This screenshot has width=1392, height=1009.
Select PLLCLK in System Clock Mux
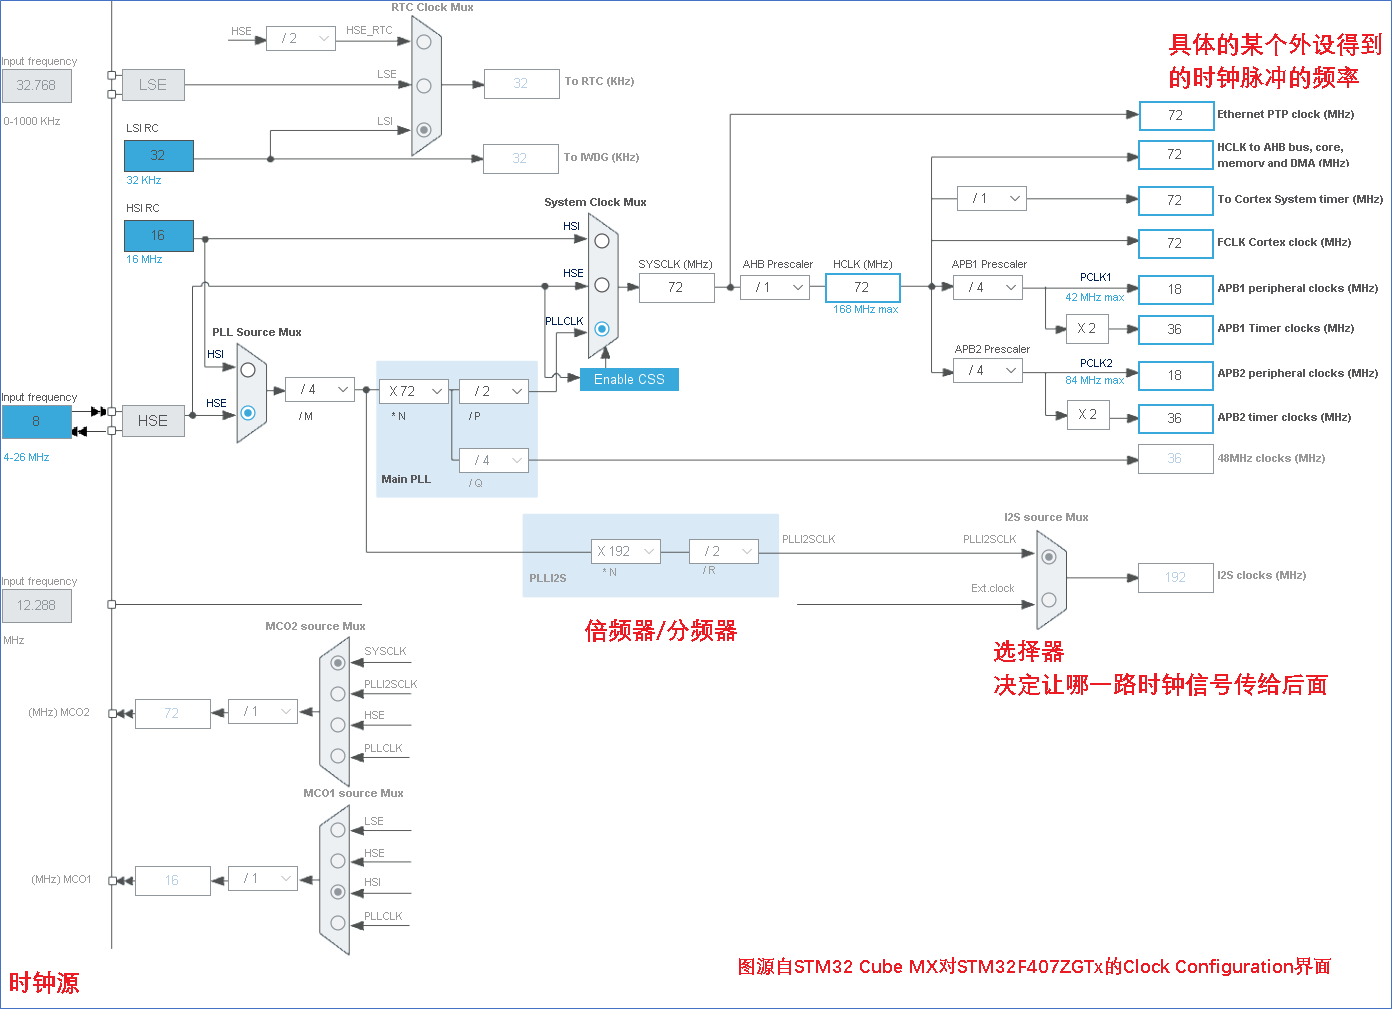point(602,328)
